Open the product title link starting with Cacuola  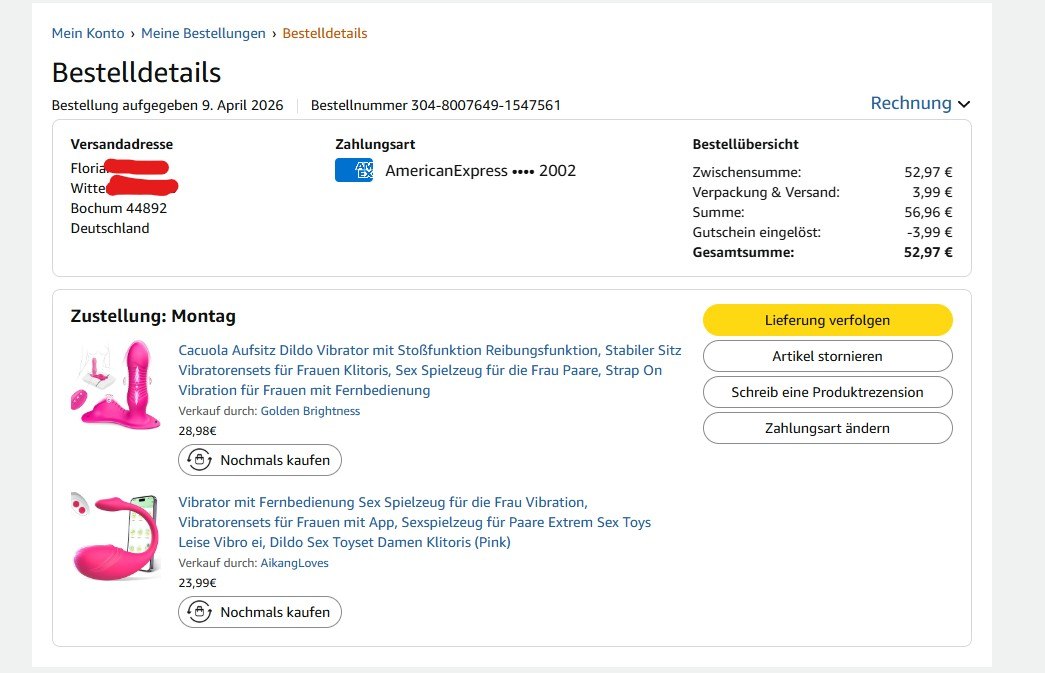coord(429,370)
